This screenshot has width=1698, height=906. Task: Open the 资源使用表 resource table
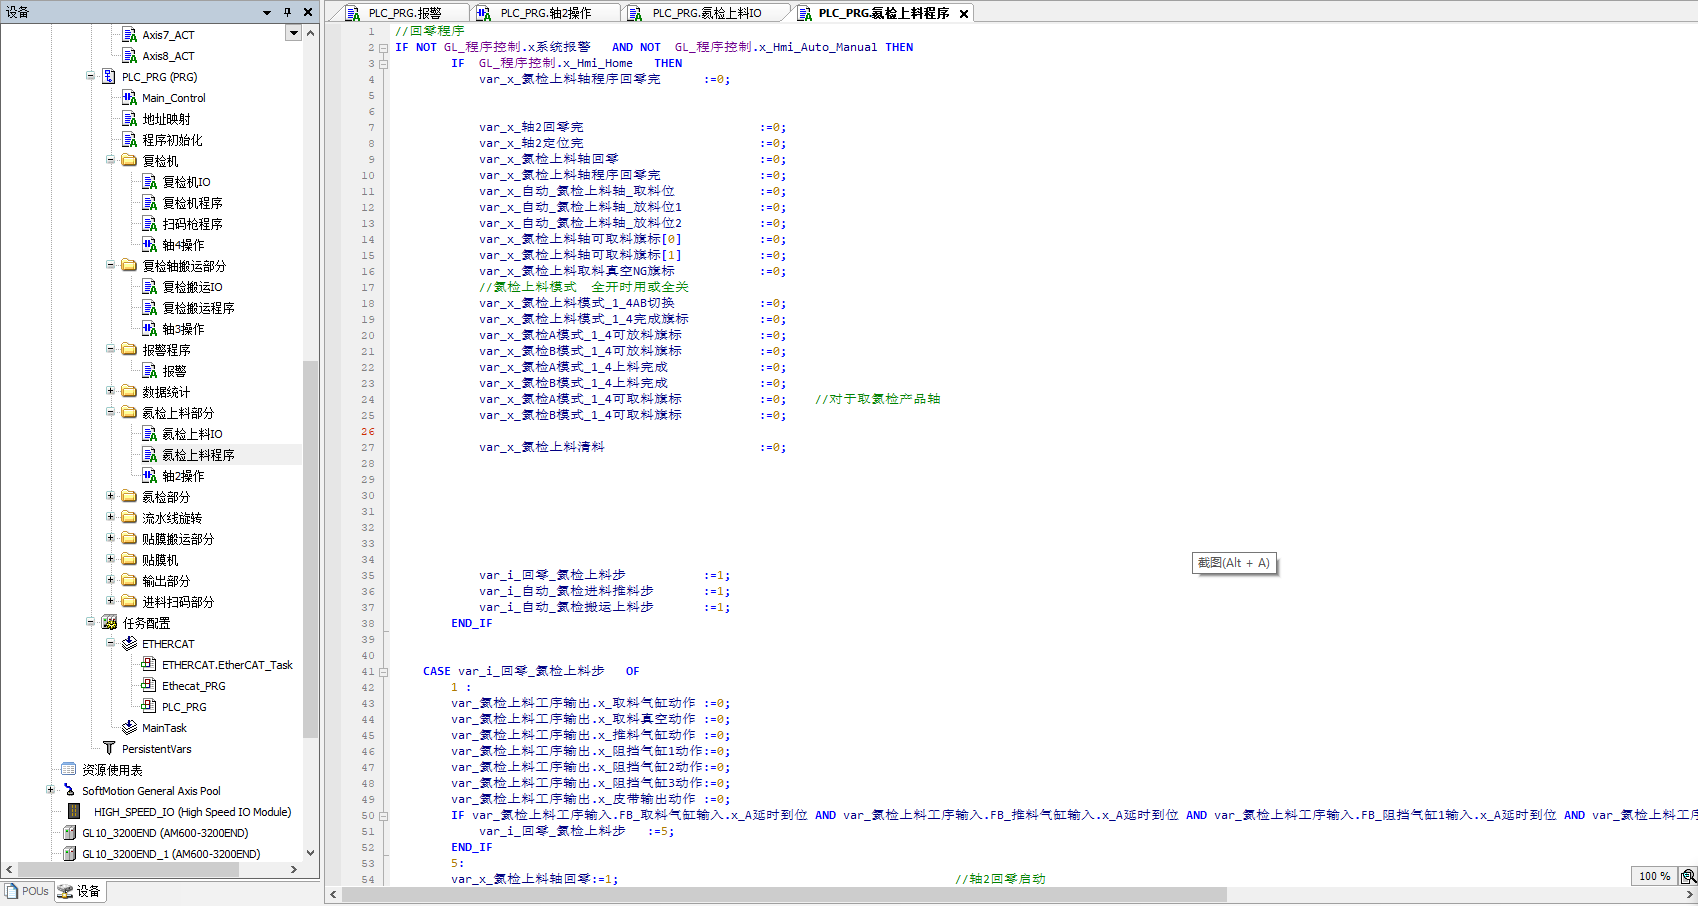point(112,770)
